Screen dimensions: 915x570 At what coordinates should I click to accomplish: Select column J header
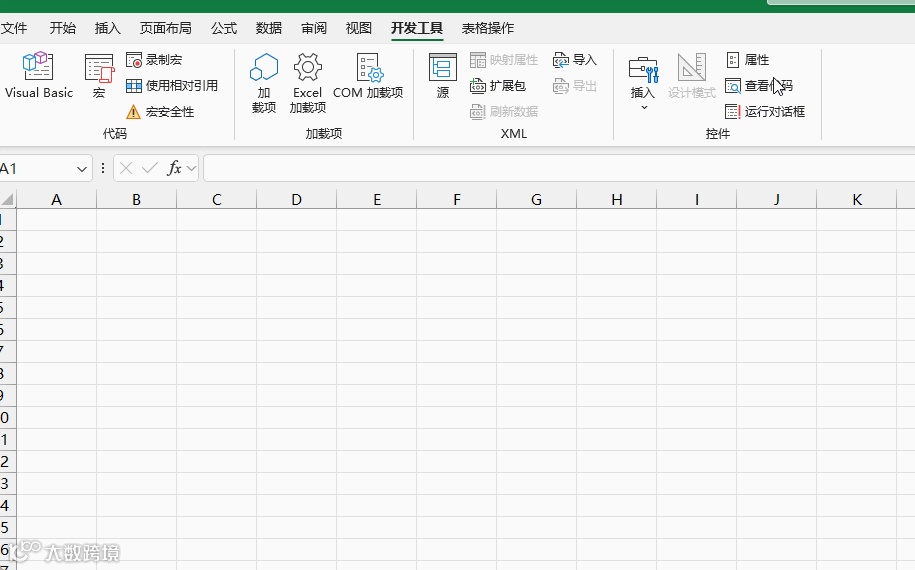[776, 200]
